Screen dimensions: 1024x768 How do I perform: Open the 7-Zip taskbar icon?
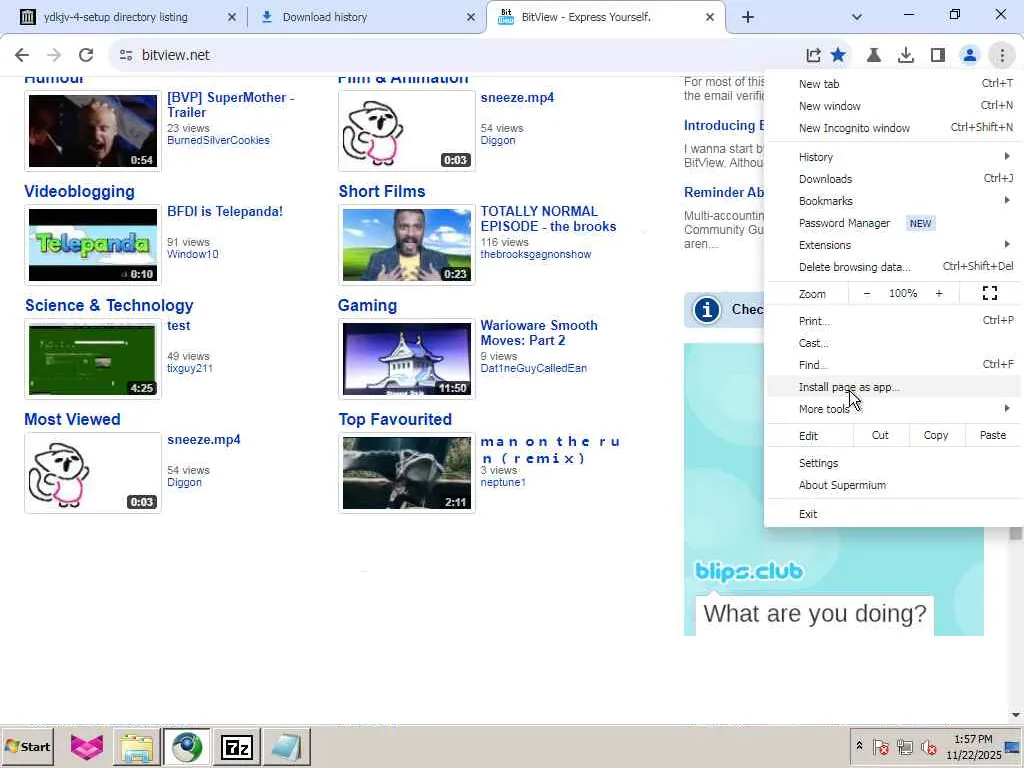pyautogui.click(x=236, y=746)
